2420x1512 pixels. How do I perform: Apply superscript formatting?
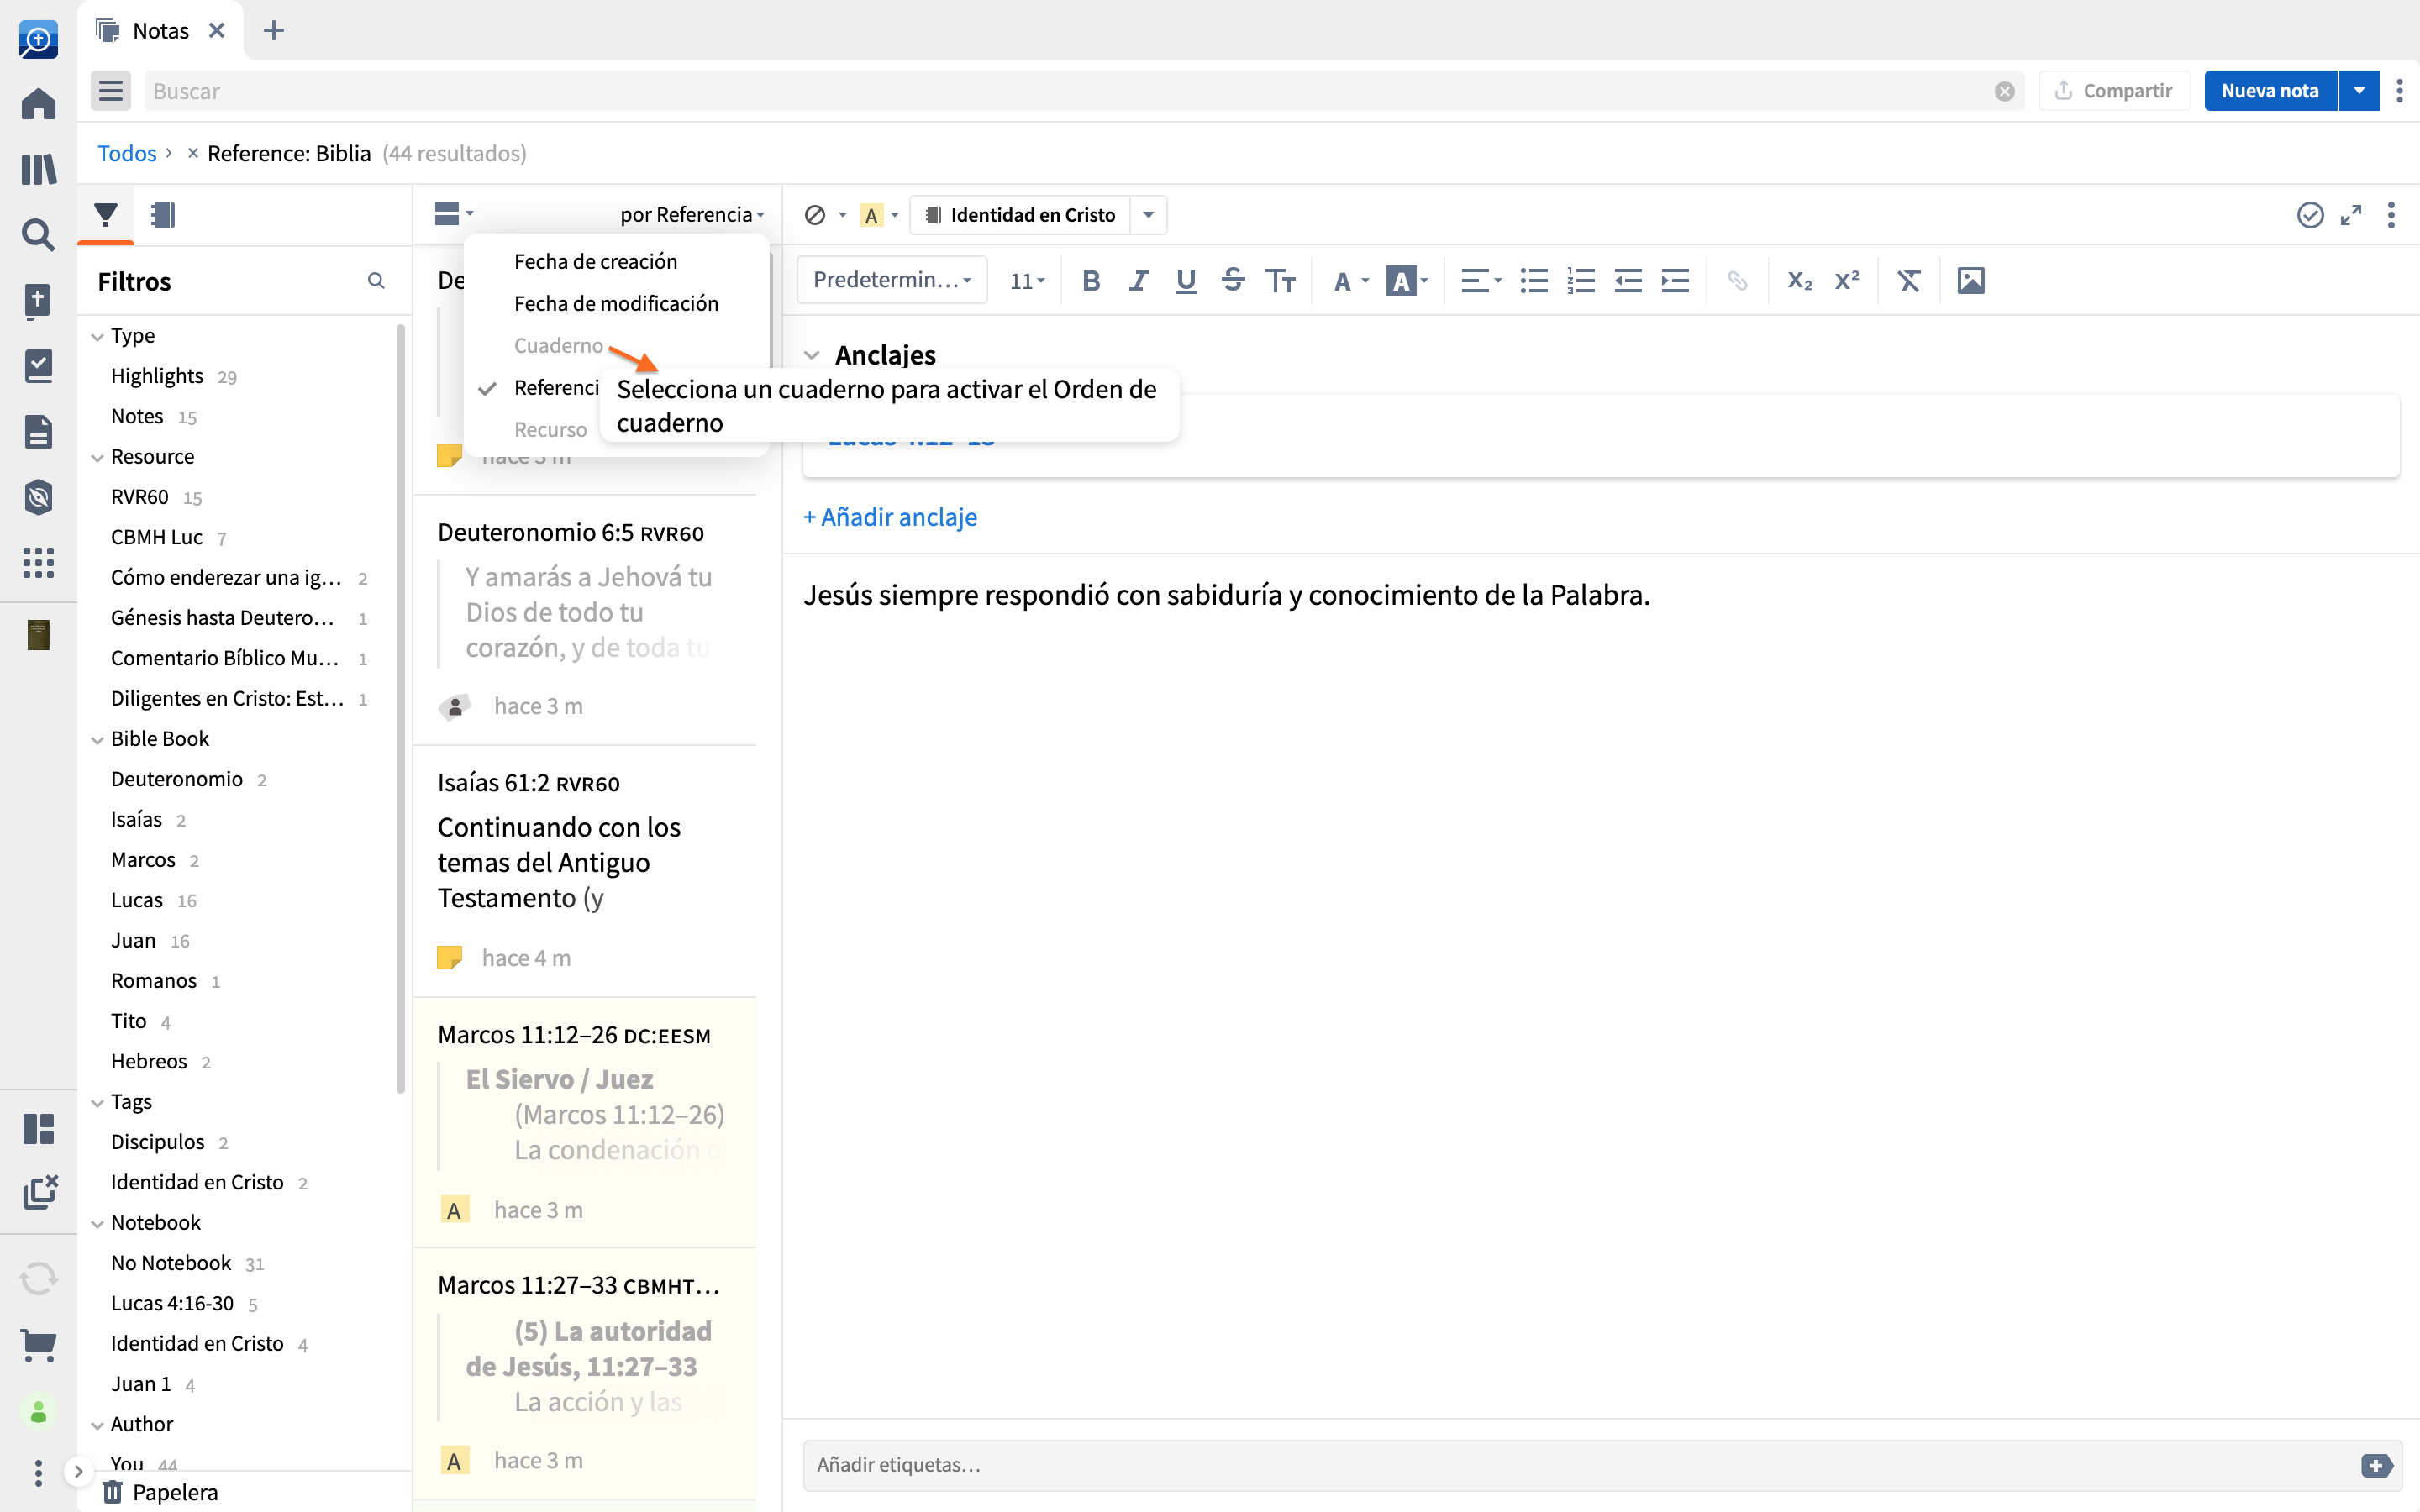click(1846, 281)
